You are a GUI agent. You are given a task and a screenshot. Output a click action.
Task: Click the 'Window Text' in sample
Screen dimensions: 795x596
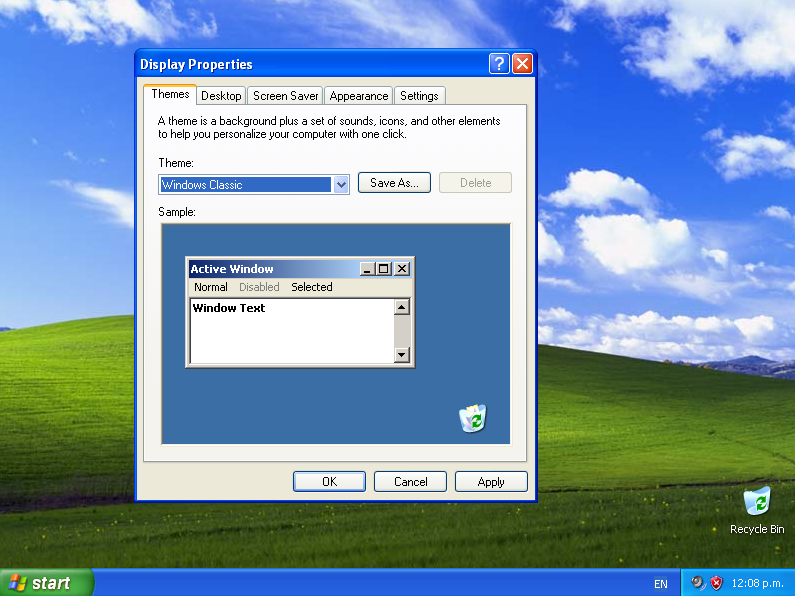tap(229, 308)
